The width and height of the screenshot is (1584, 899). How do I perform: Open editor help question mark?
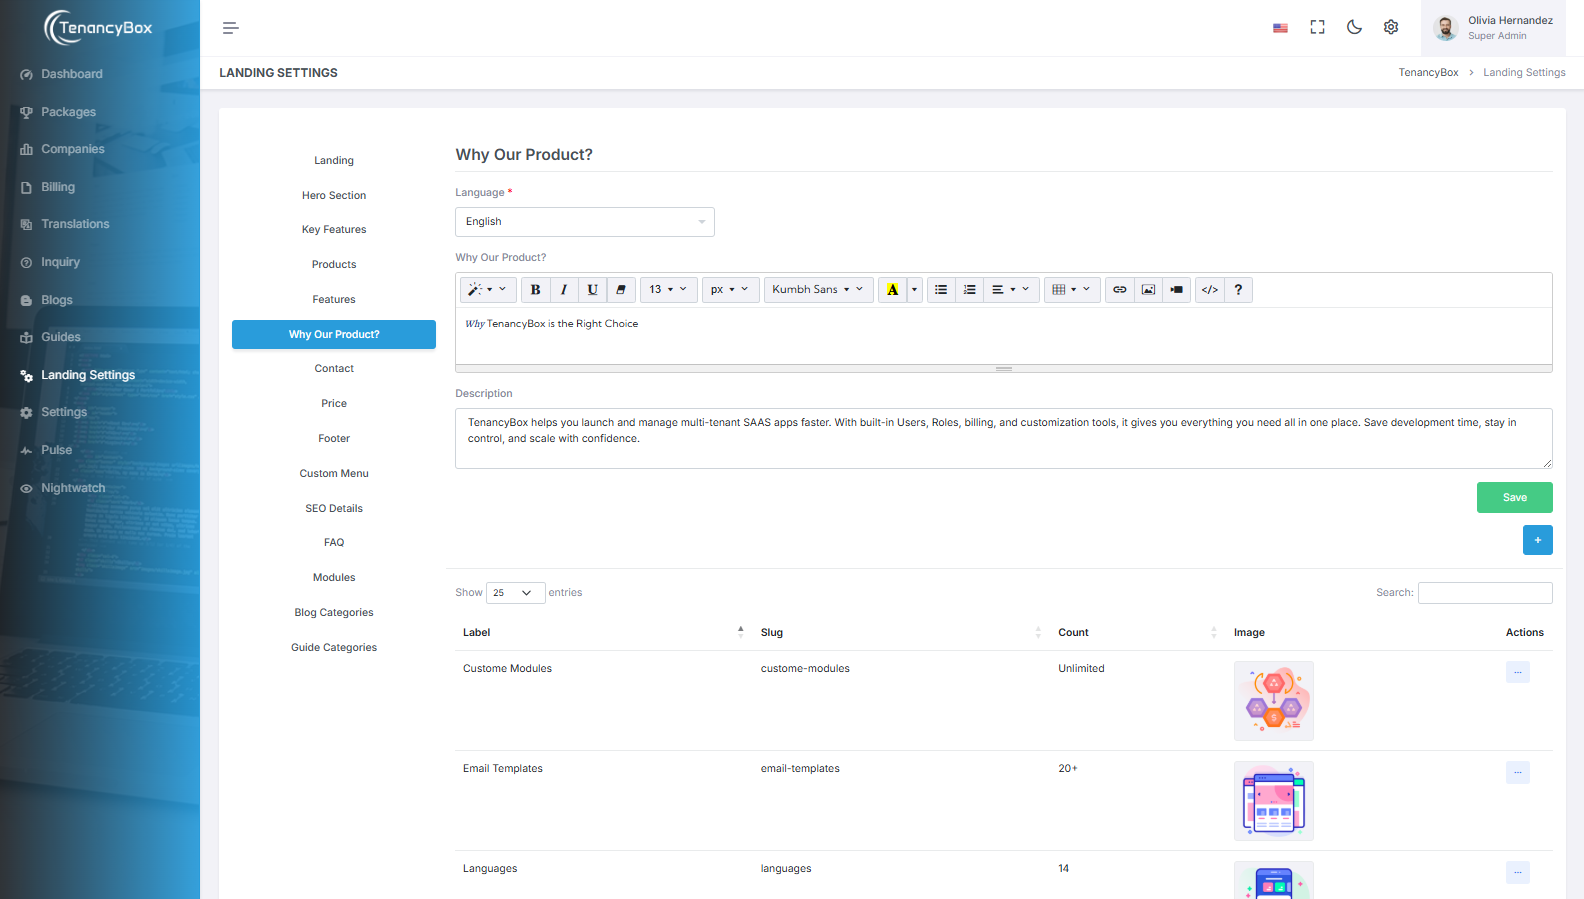coord(1238,290)
